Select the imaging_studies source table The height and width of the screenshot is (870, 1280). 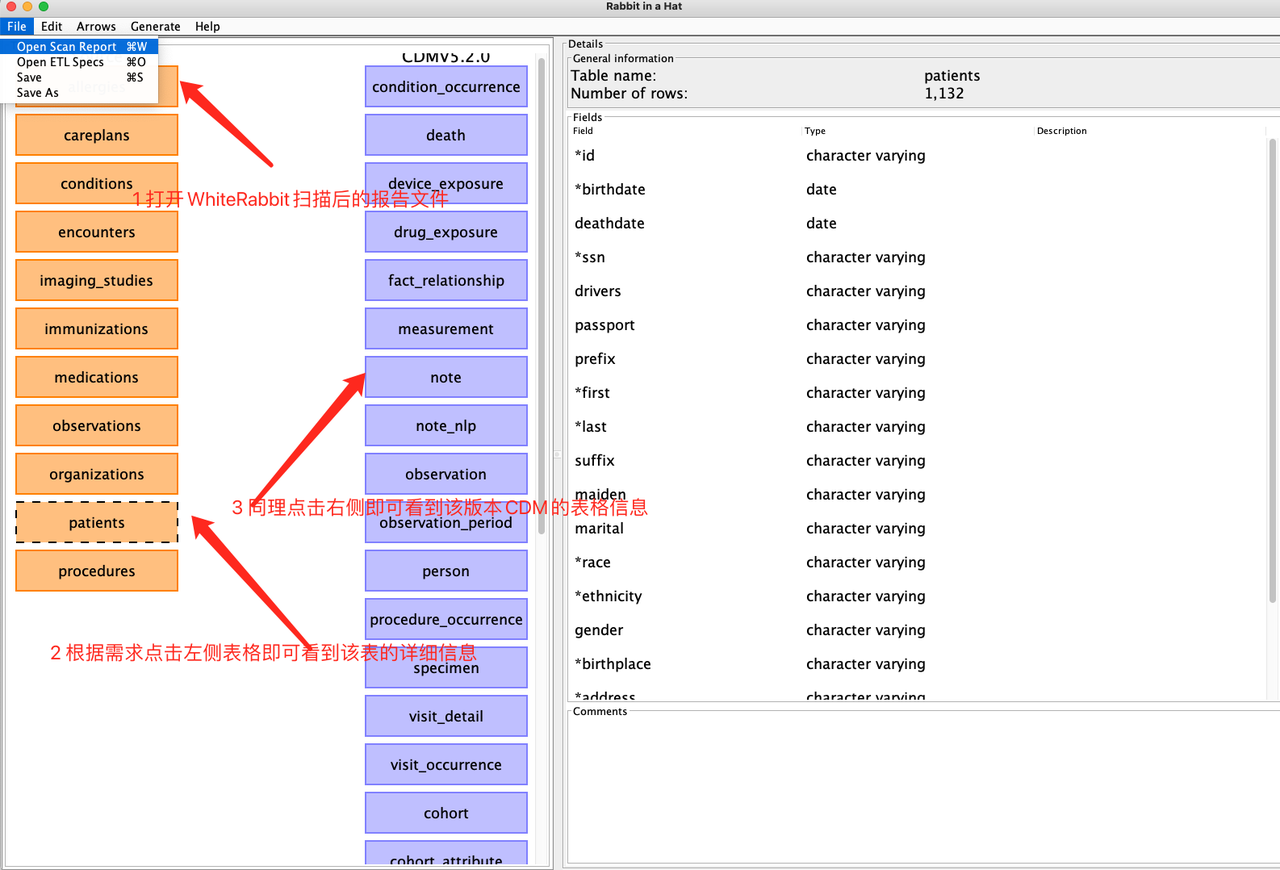[x=96, y=280]
